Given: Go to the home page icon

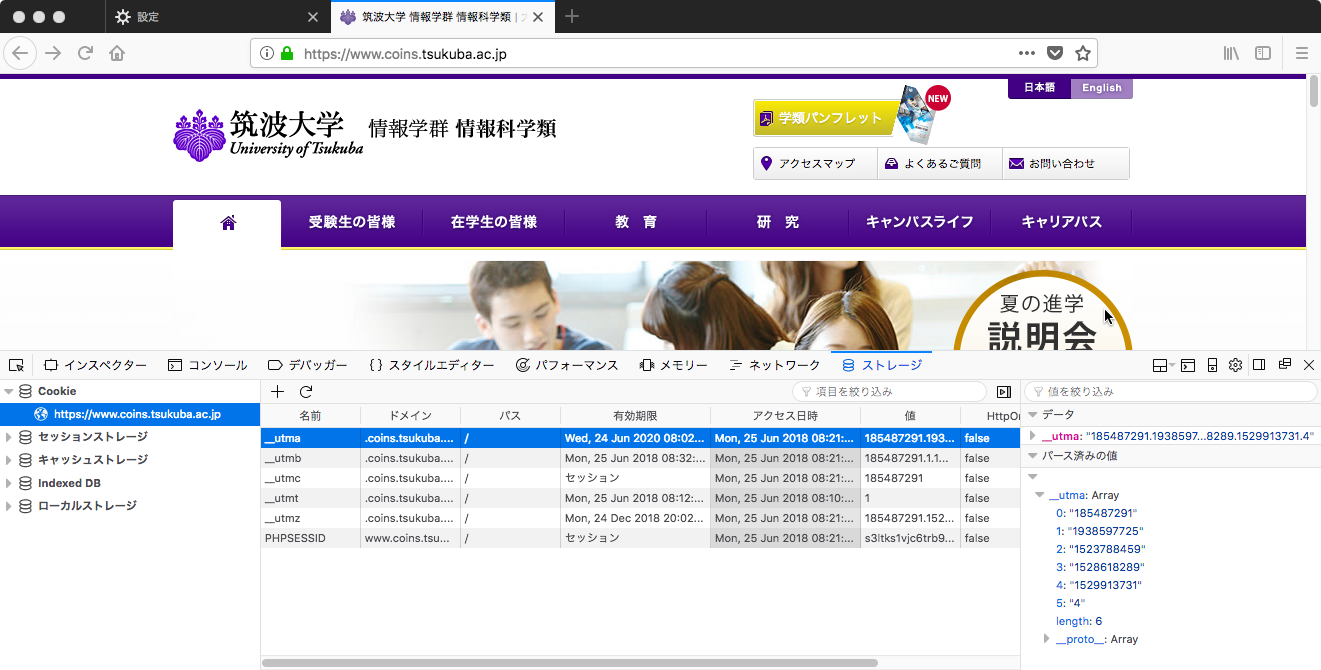Looking at the screenshot, I should coord(117,53).
